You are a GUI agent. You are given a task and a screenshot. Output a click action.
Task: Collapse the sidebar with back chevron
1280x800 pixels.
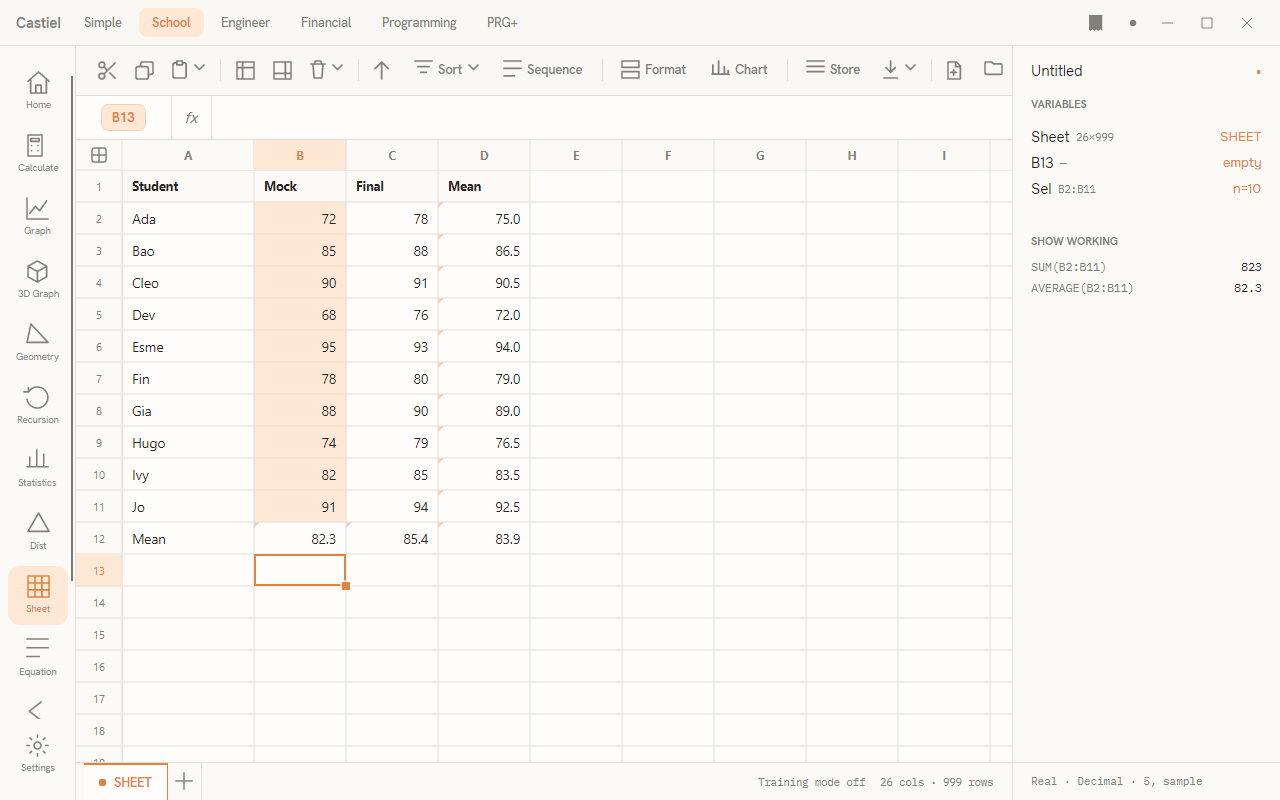(36, 710)
